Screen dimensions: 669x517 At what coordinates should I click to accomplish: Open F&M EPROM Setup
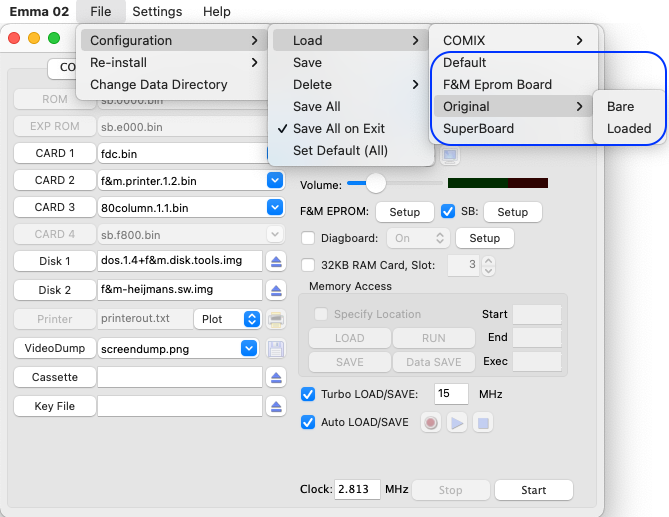click(x=404, y=212)
